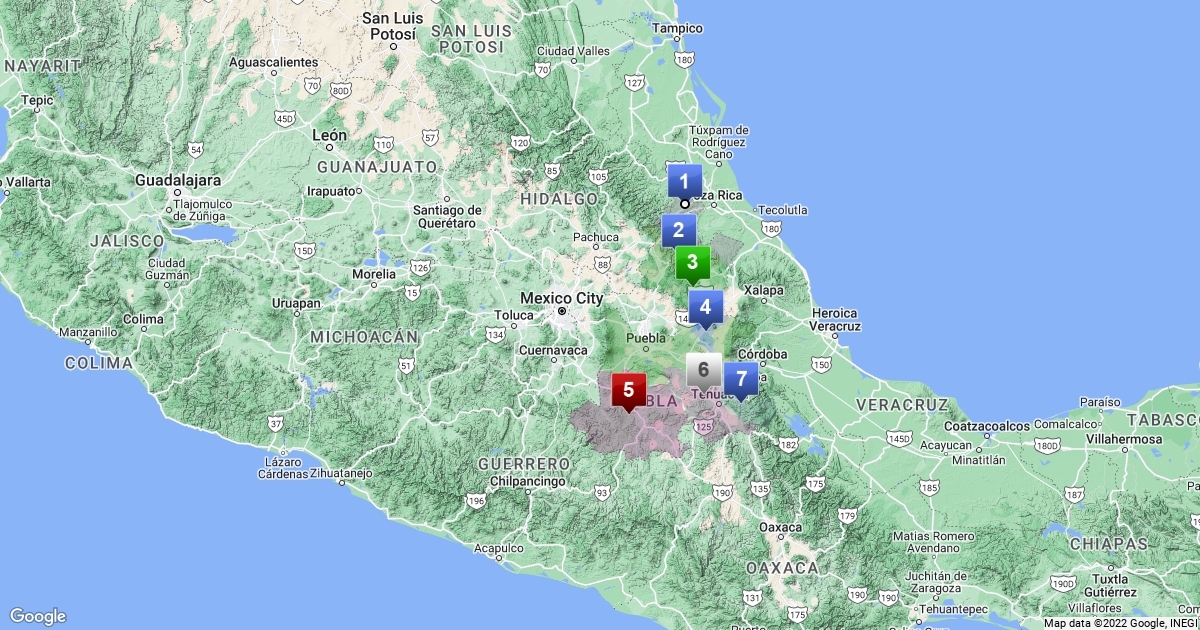This screenshot has height=630, width=1200.
Task: Click the blue map marker numbered 1
Action: click(x=684, y=182)
